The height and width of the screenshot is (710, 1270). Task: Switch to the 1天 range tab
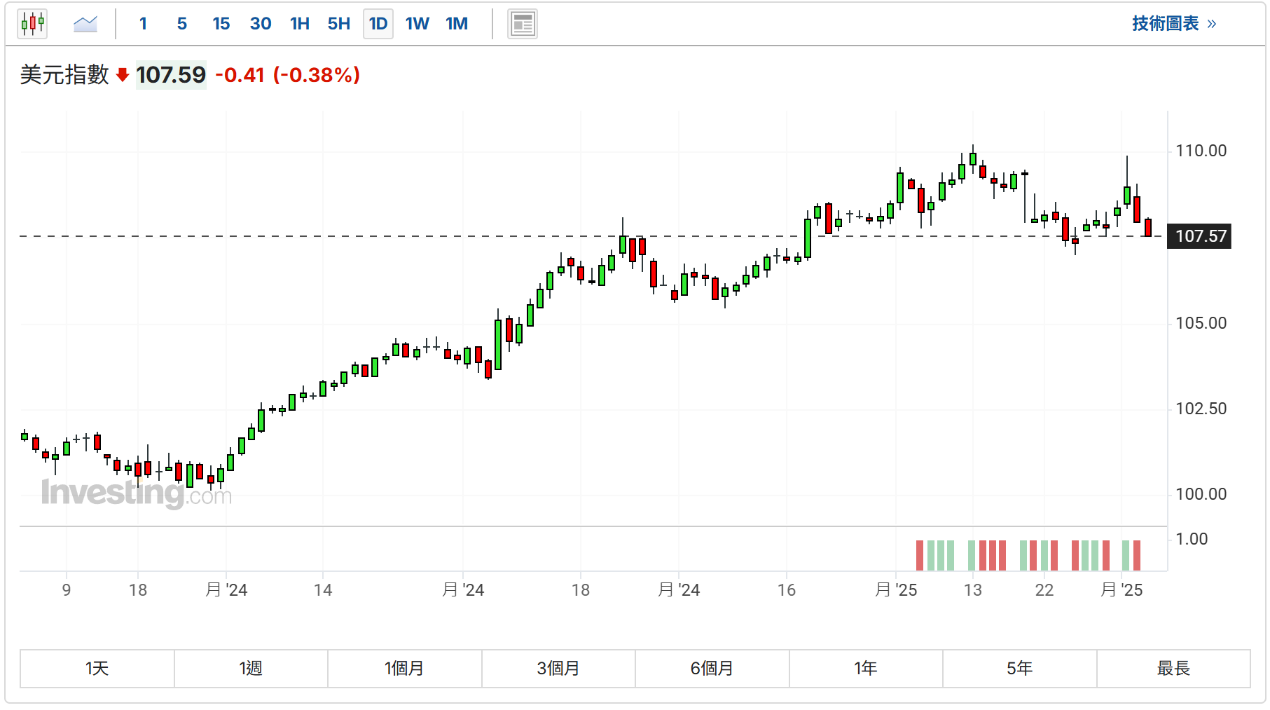tap(97, 669)
